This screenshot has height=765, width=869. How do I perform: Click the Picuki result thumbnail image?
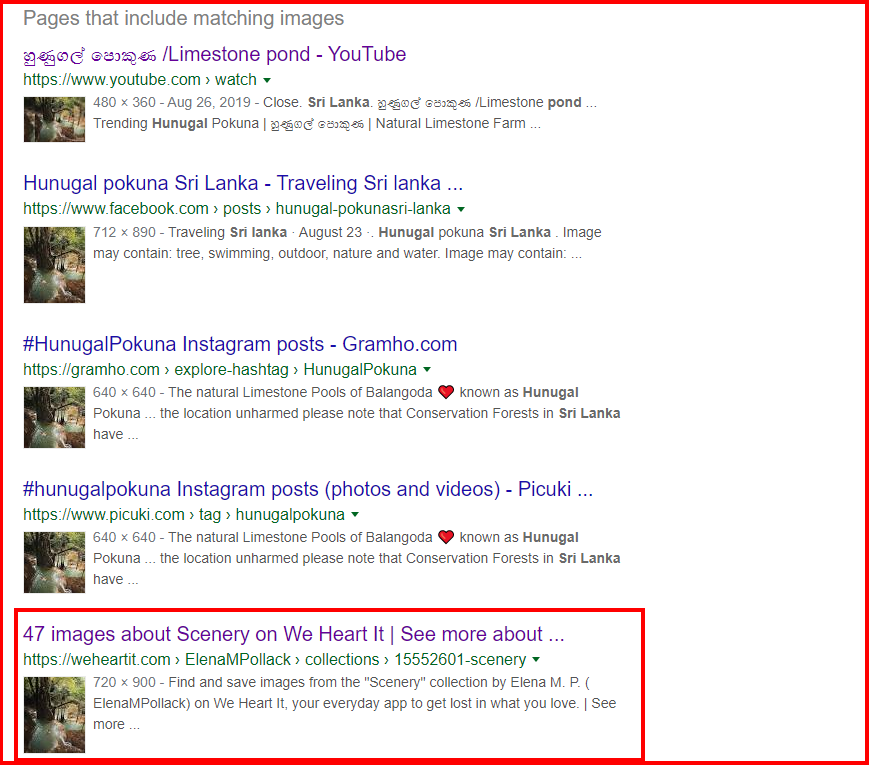54,563
